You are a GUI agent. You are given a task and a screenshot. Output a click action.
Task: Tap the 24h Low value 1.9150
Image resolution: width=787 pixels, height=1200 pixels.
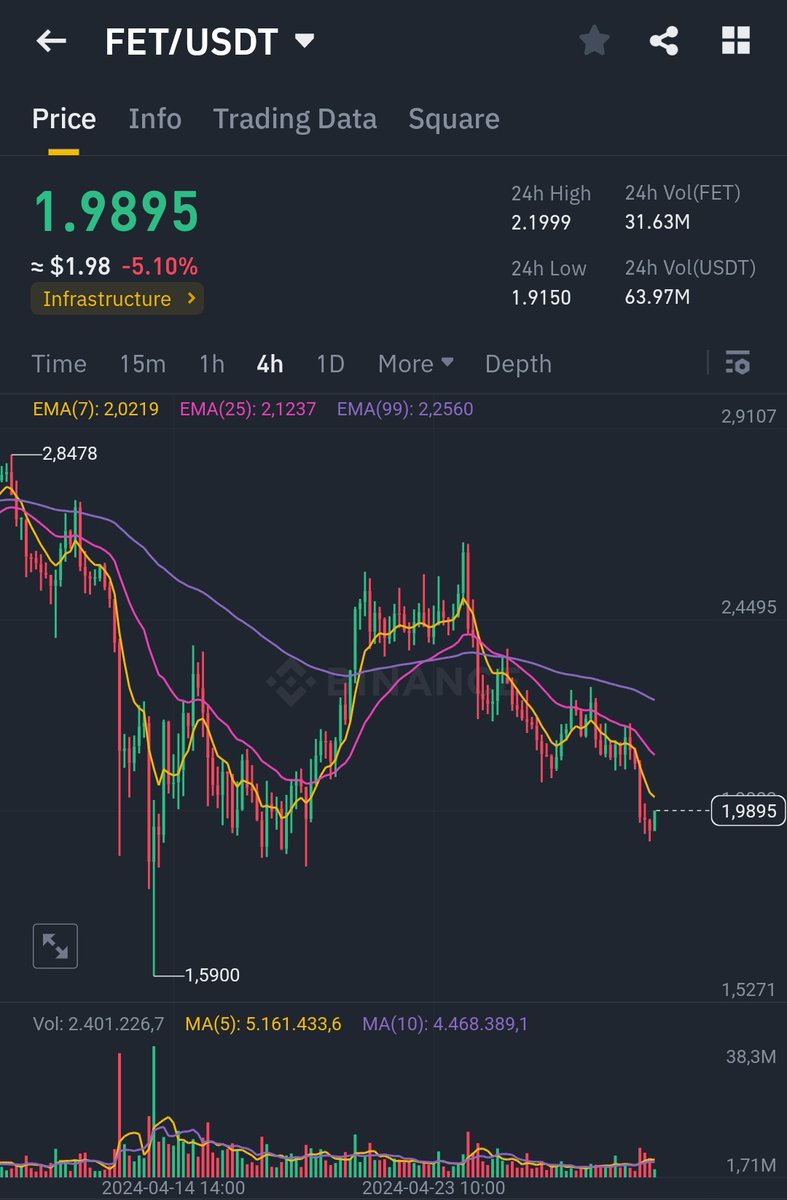(541, 297)
